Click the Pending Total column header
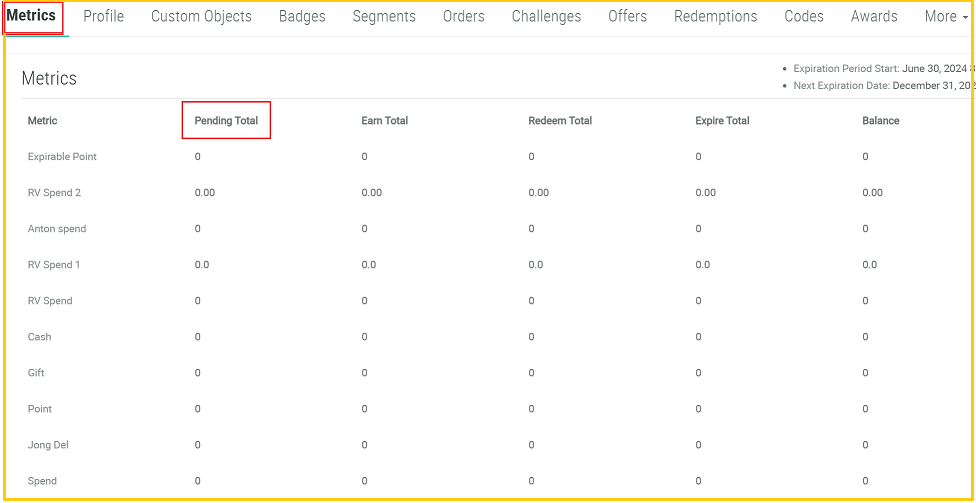The image size is (976, 503). click(226, 121)
